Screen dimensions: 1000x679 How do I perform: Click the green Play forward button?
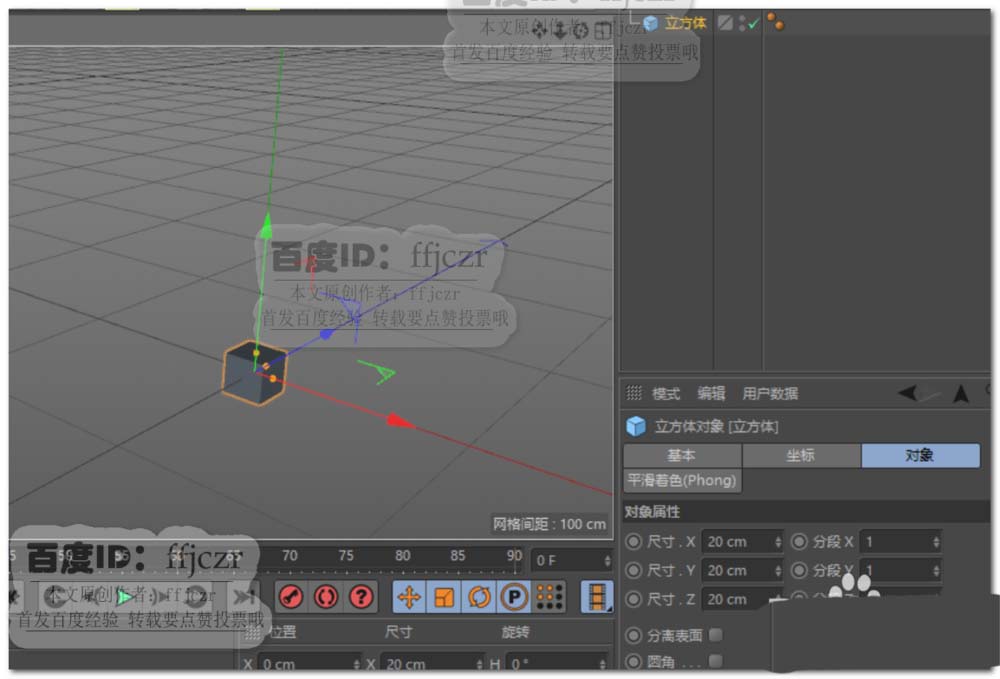tap(125, 597)
